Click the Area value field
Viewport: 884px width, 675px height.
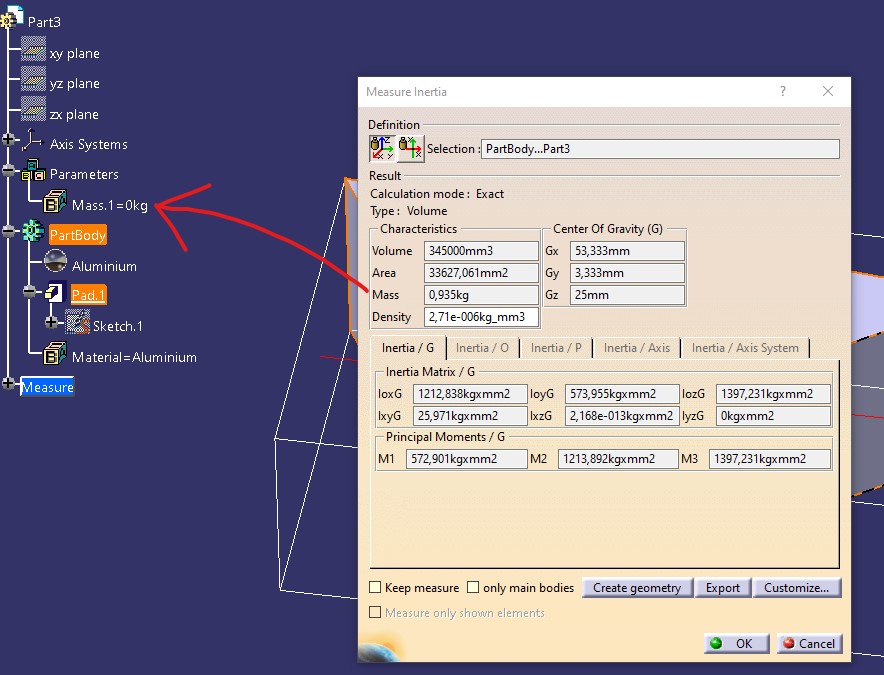(481, 273)
